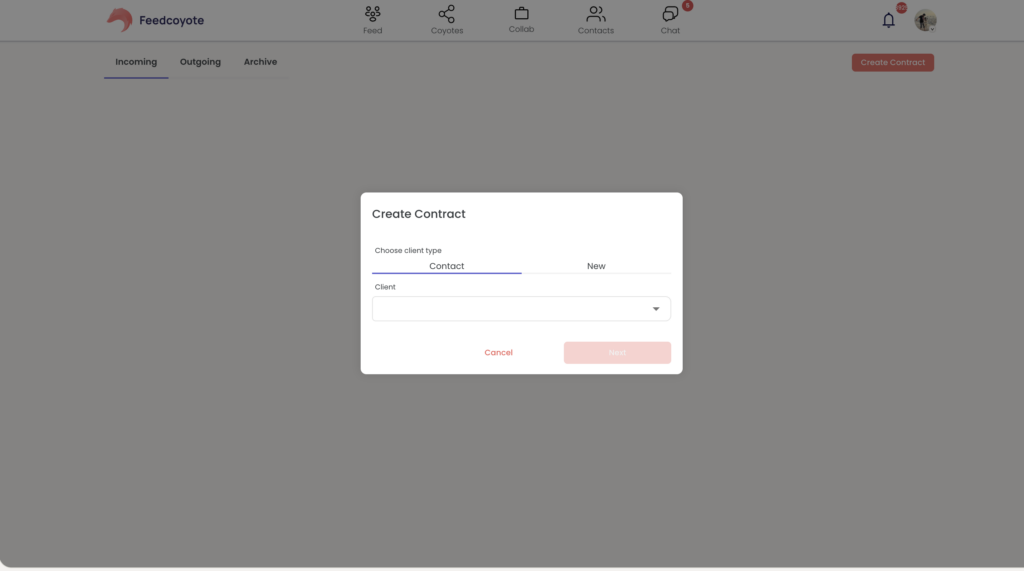
Task: Switch to the Outgoing tab
Action: pos(200,62)
